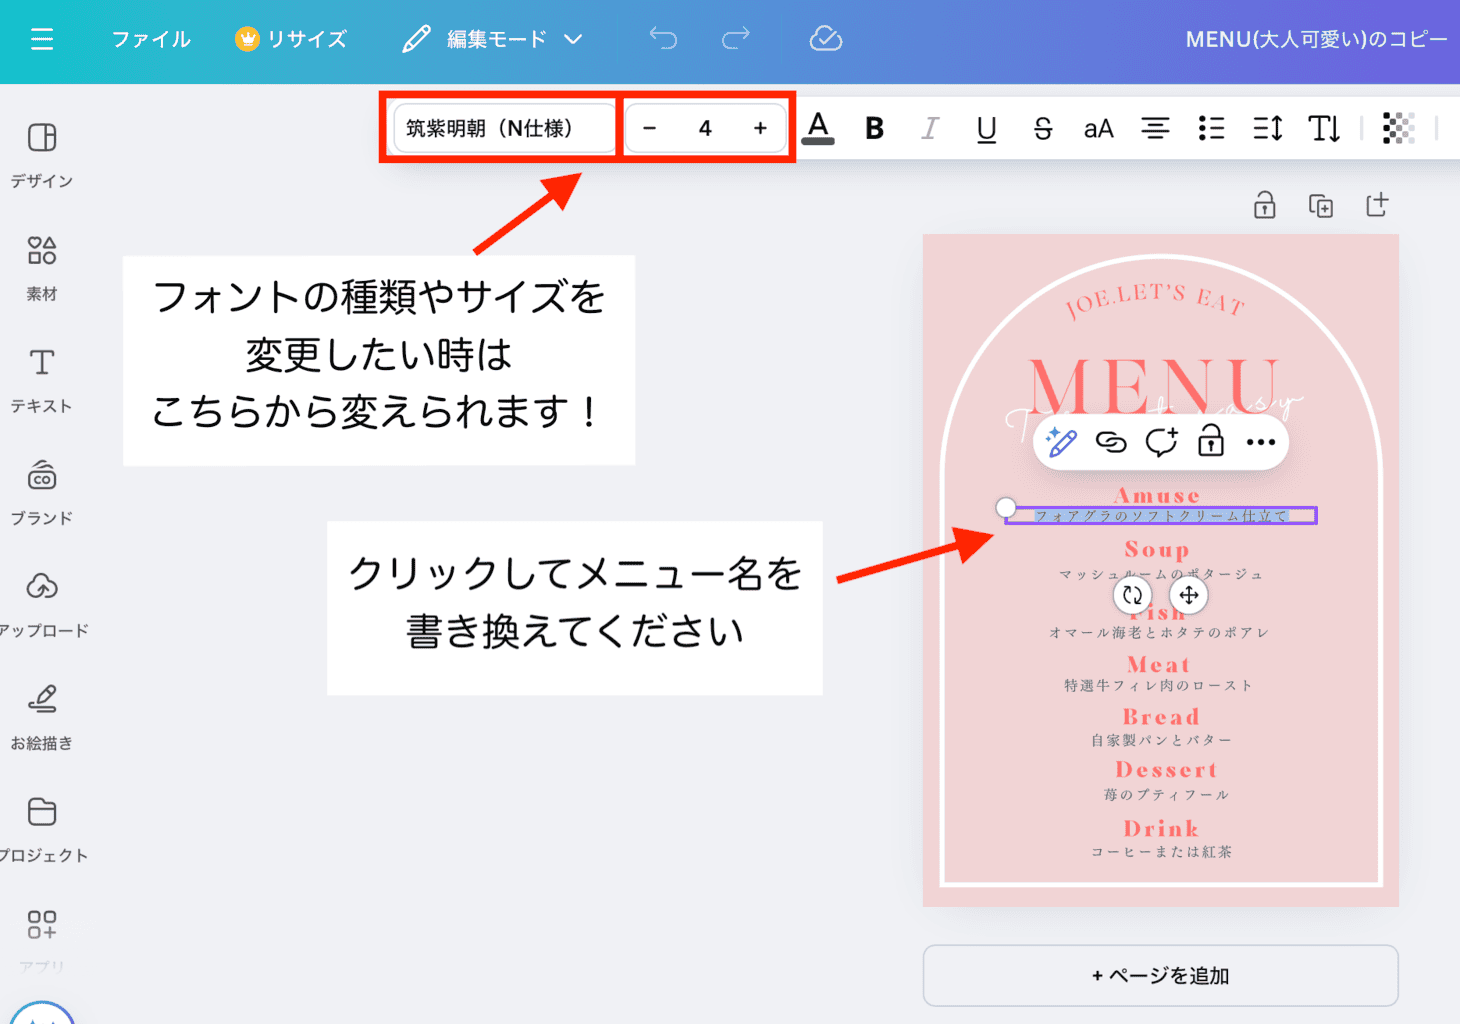The width and height of the screenshot is (1460, 1024).
Task: Click the redo arrow icon
Action: 735,39
